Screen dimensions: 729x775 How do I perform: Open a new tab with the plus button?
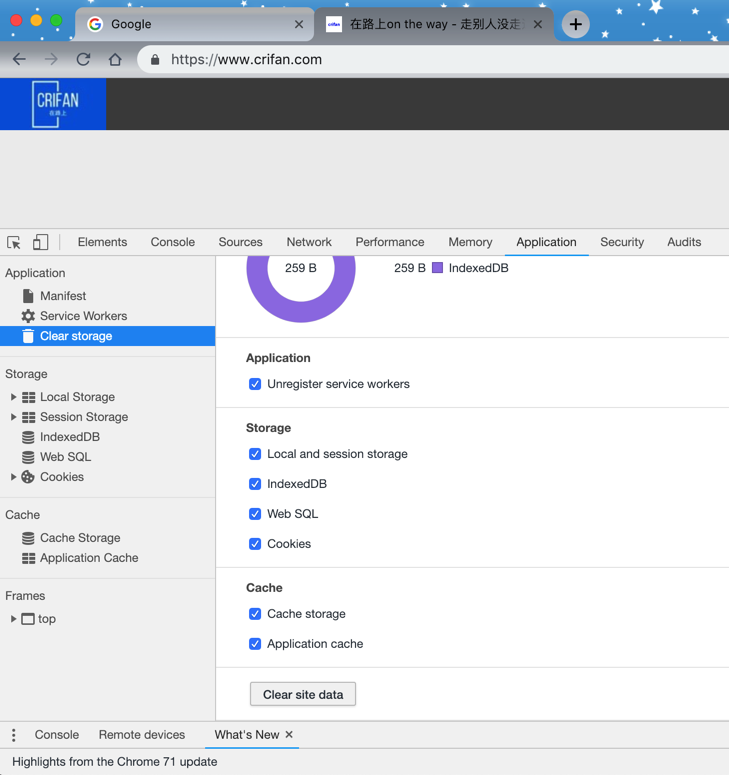tap(575, 24)
